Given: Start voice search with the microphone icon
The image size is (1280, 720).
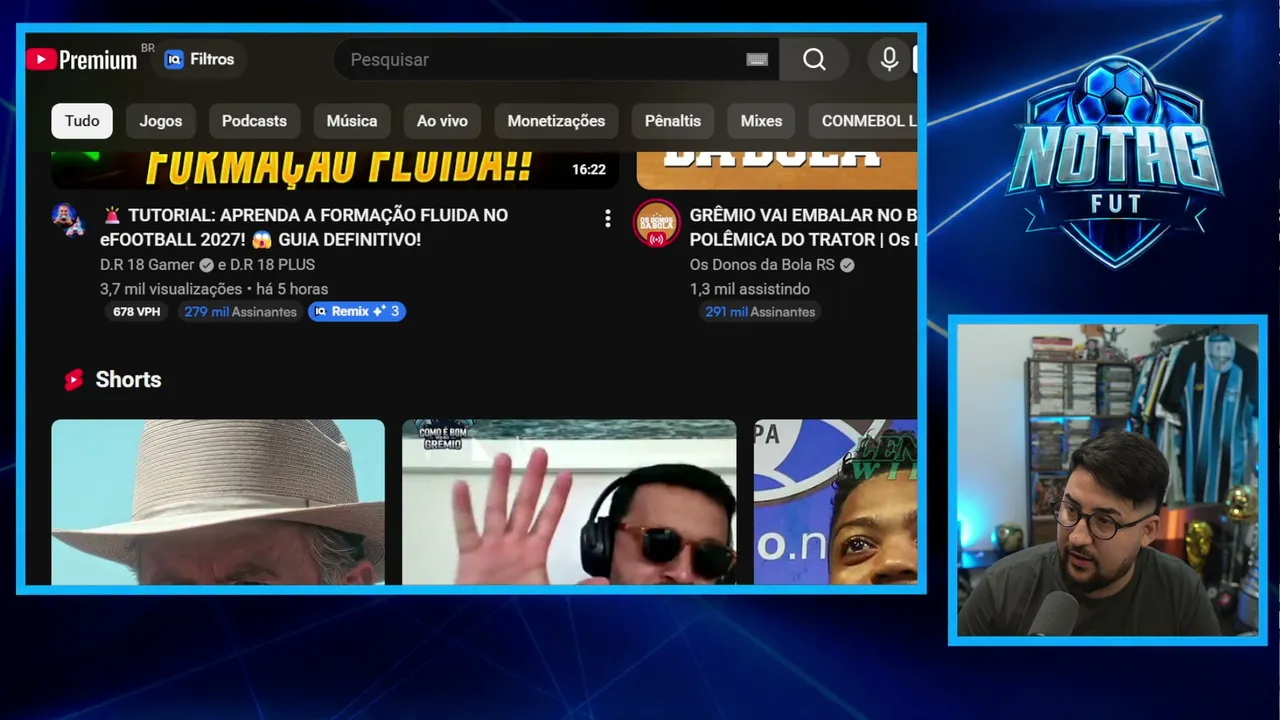Looking at the screenshot, I should pyautogui.click(x=889, y=60).
